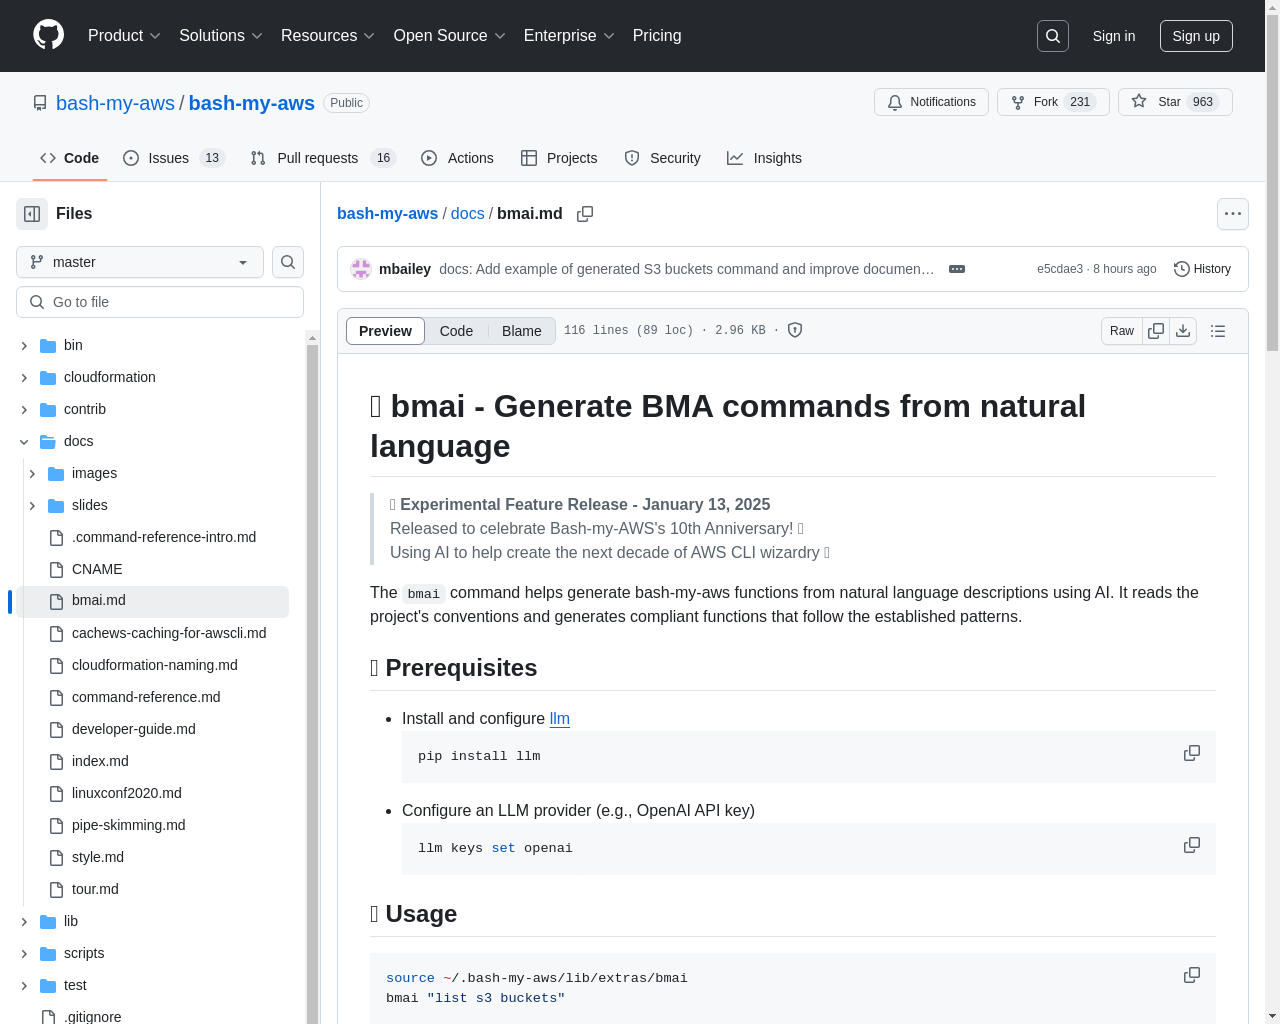1280x1024 pixels.
Task: Open the Product menu dropdown
Action: (x=124, y=36)
